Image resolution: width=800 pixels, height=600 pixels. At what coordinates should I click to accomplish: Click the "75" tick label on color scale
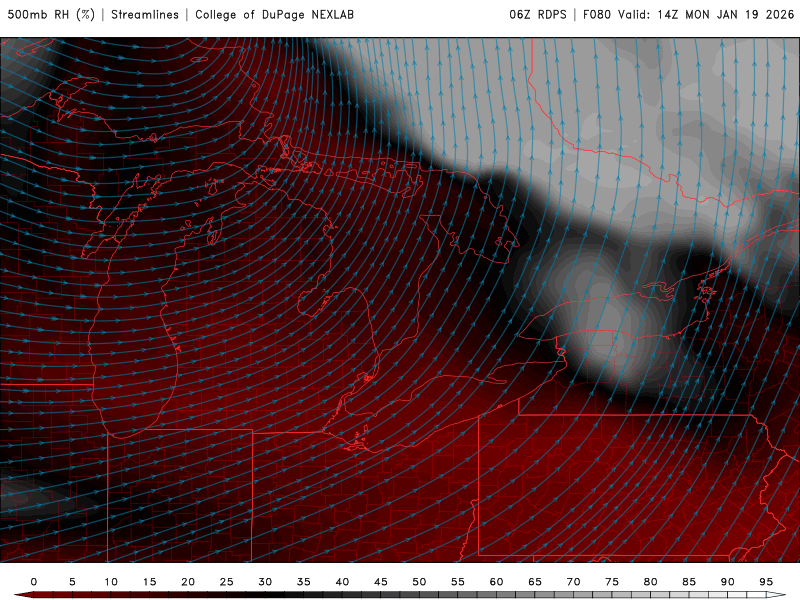point(612,582)
